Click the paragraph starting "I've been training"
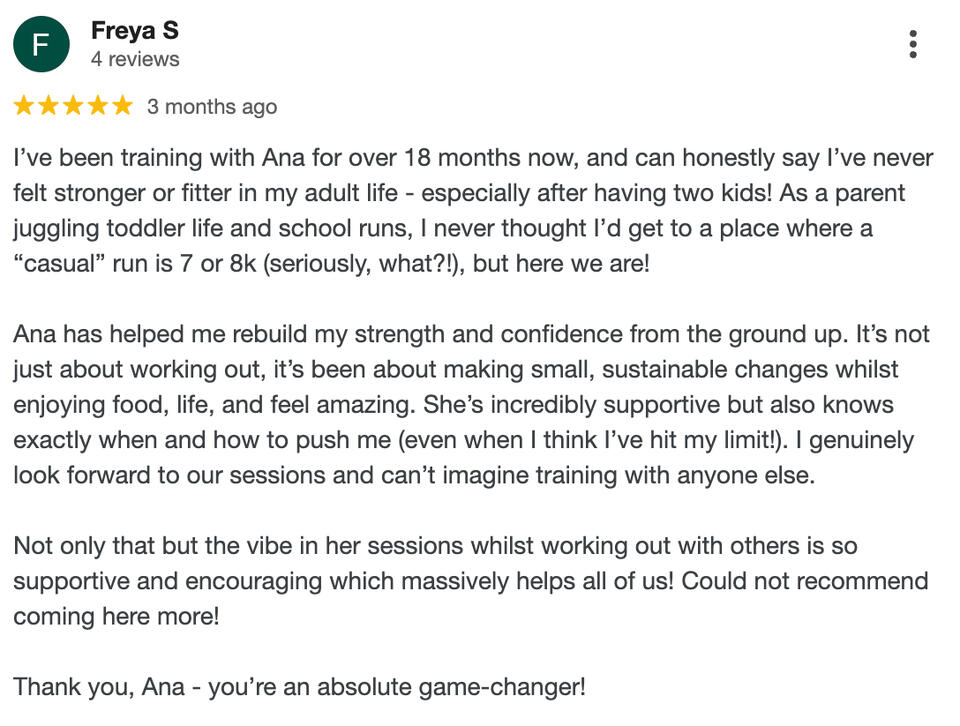 tap(470, 210)
